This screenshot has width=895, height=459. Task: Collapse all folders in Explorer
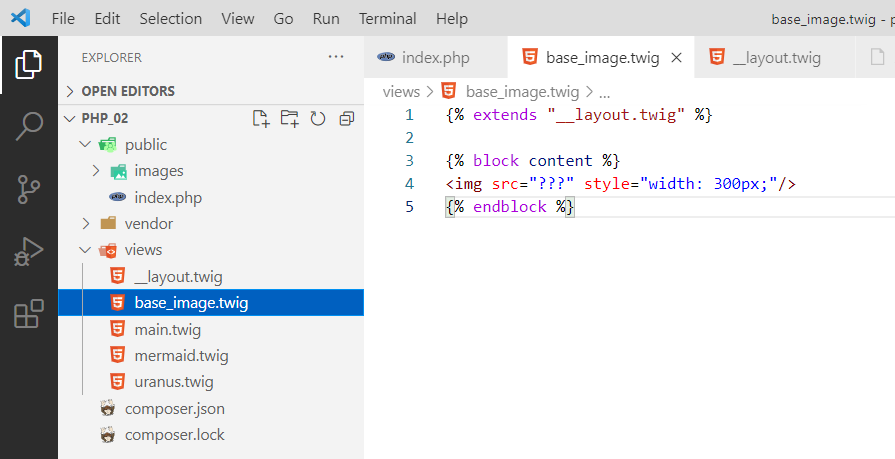point(346,119)
